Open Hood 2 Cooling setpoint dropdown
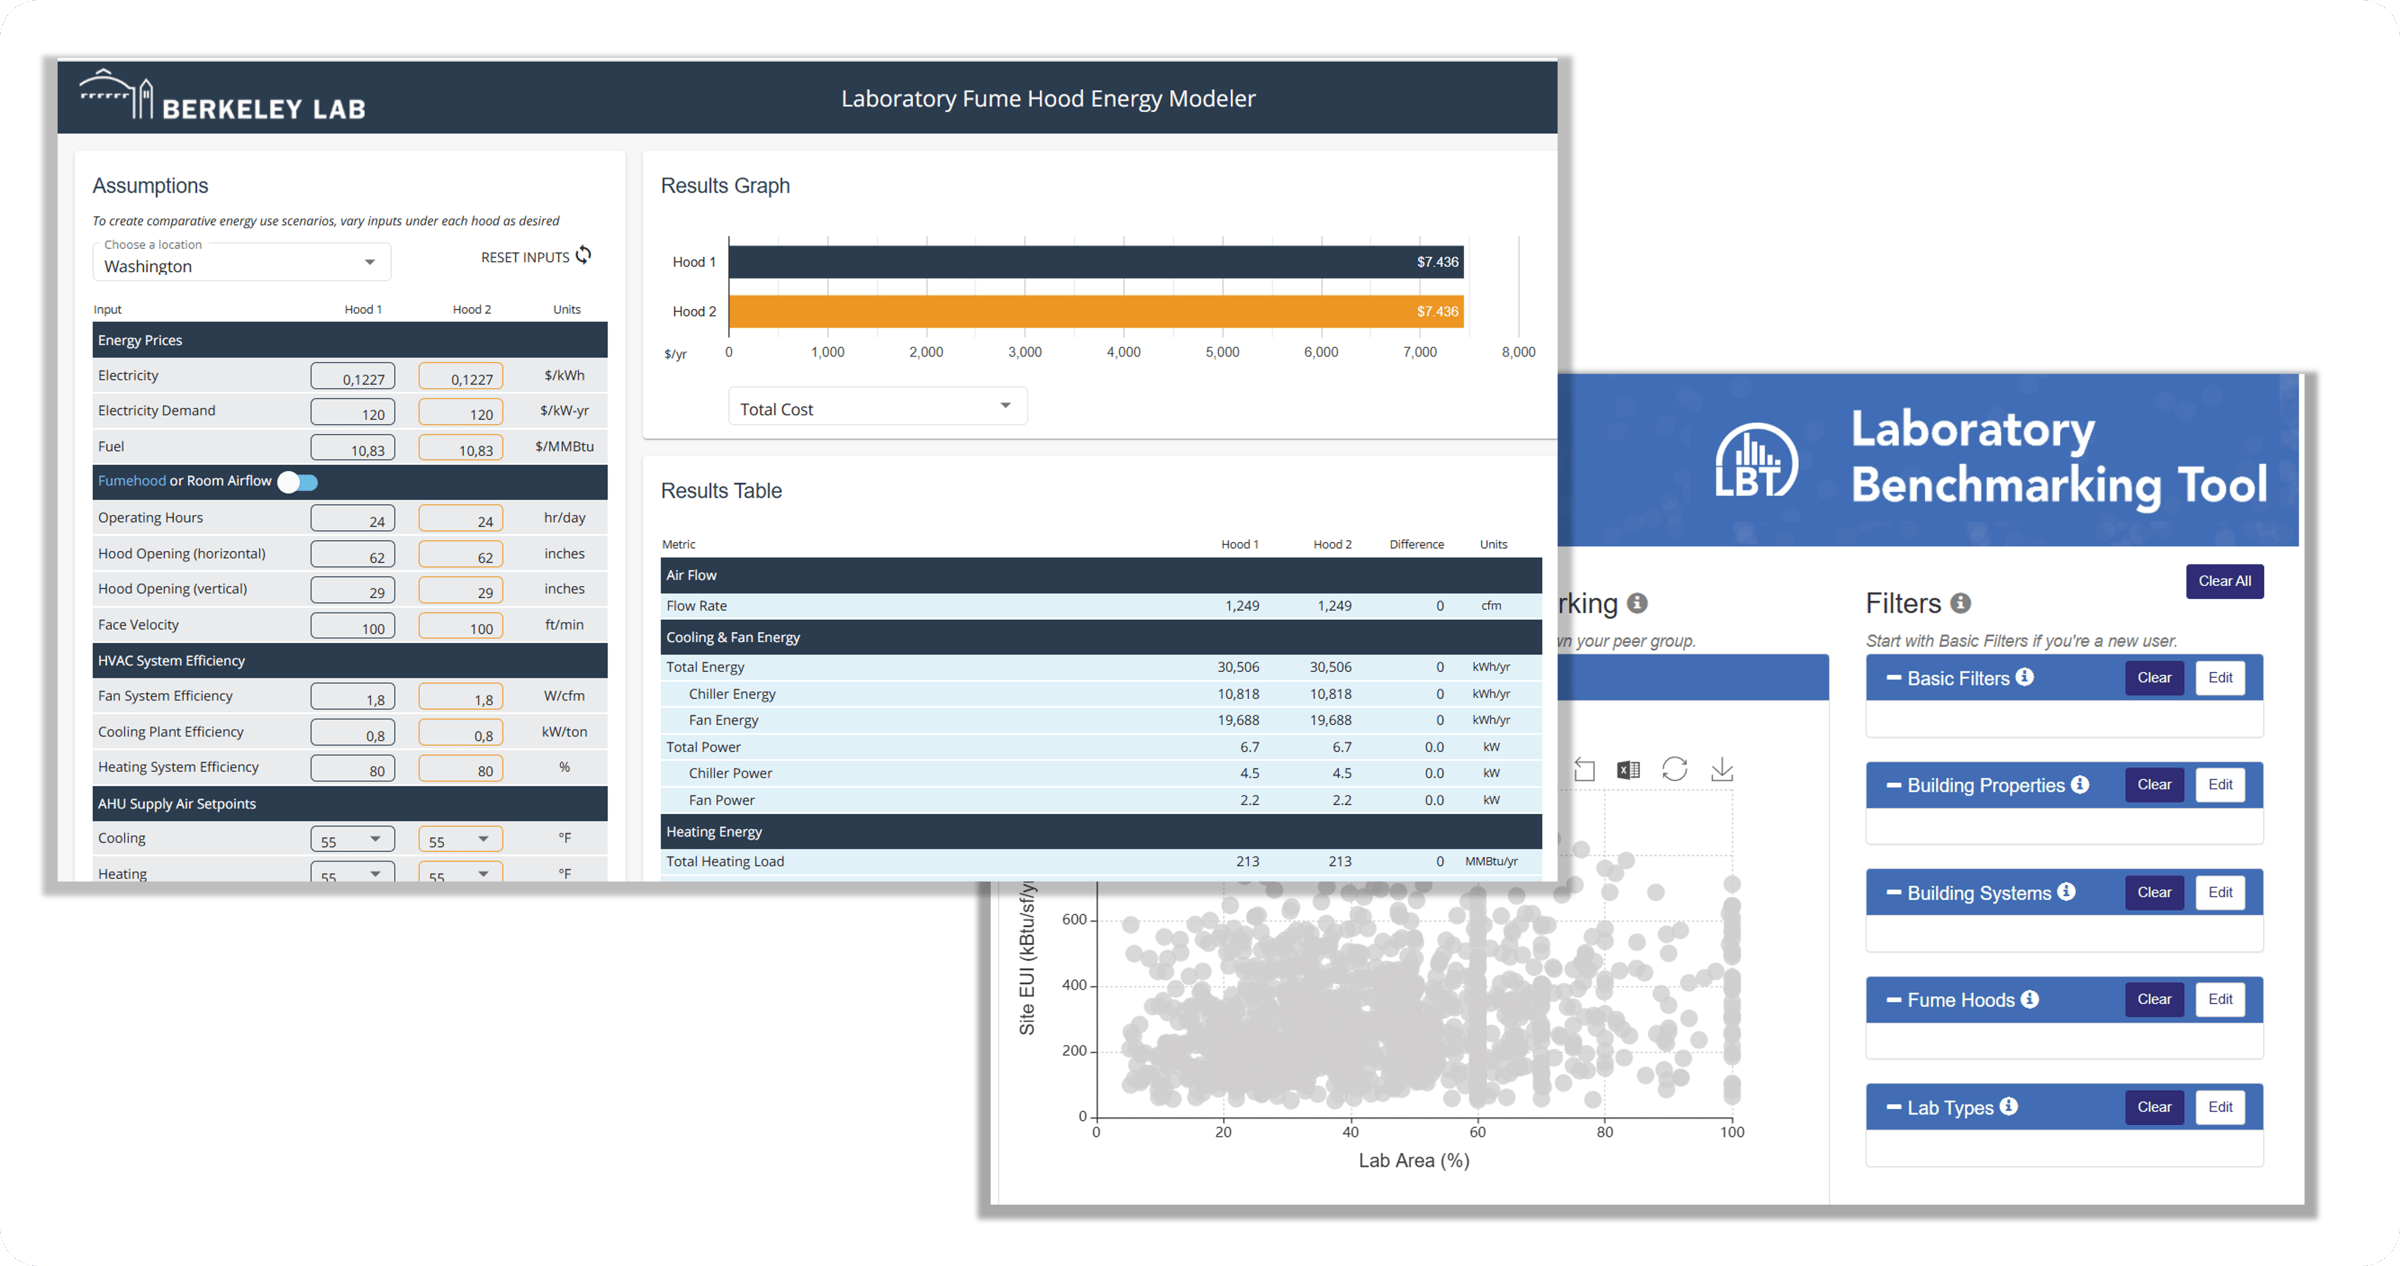The image size is (2400, 1266). pos(460,840)
